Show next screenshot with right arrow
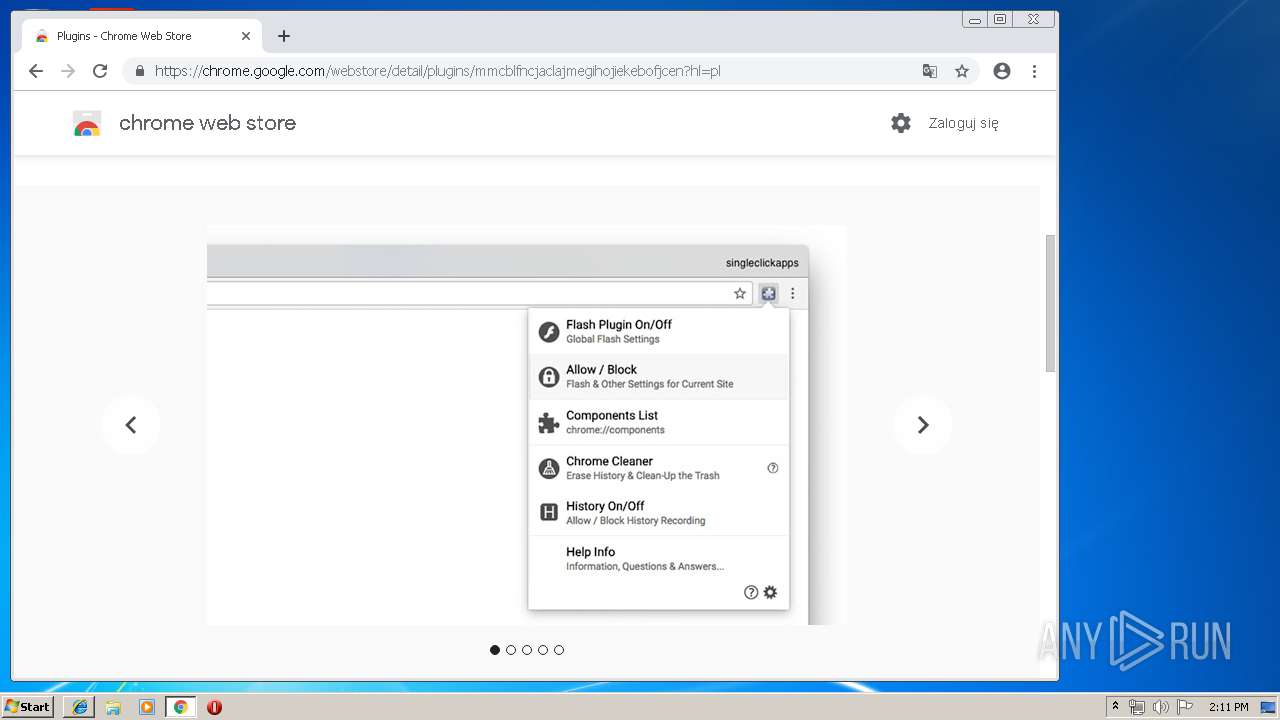Image resolution: width=1280 pixels, height=720 pixels. [923, 425]
